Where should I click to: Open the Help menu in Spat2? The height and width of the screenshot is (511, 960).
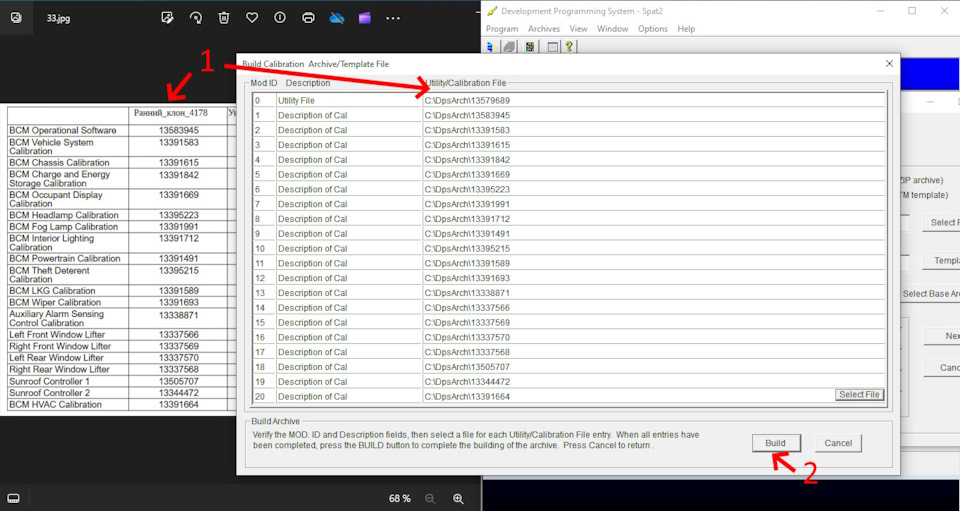pos(686,29)
